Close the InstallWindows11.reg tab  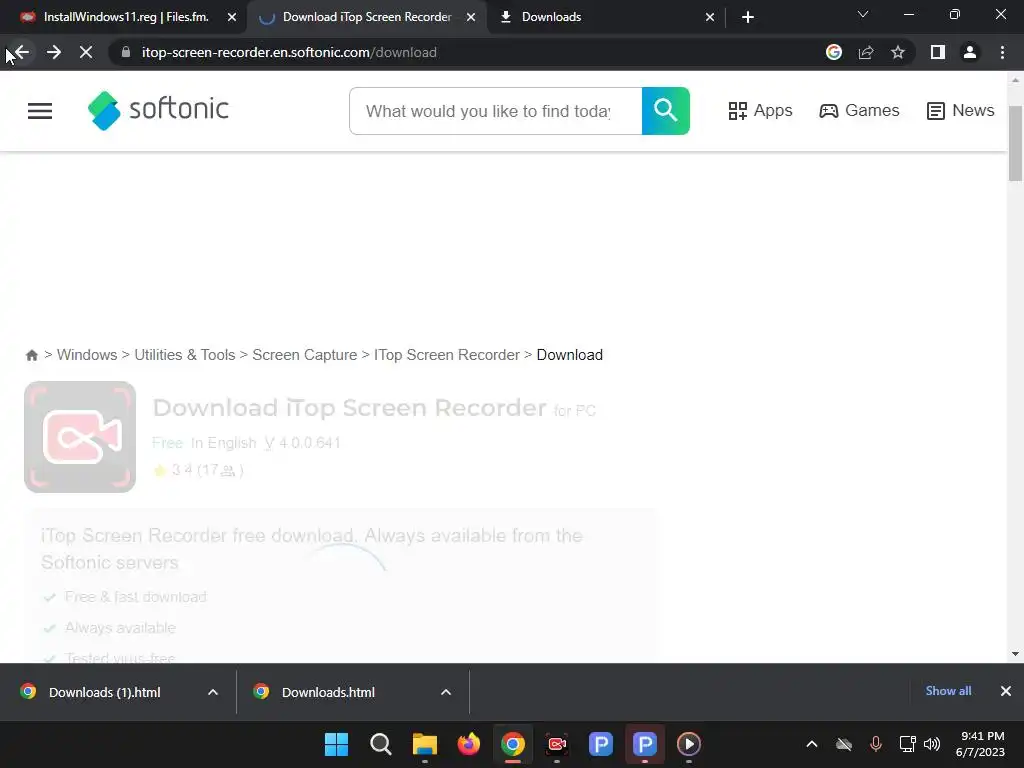click(232, 18)
